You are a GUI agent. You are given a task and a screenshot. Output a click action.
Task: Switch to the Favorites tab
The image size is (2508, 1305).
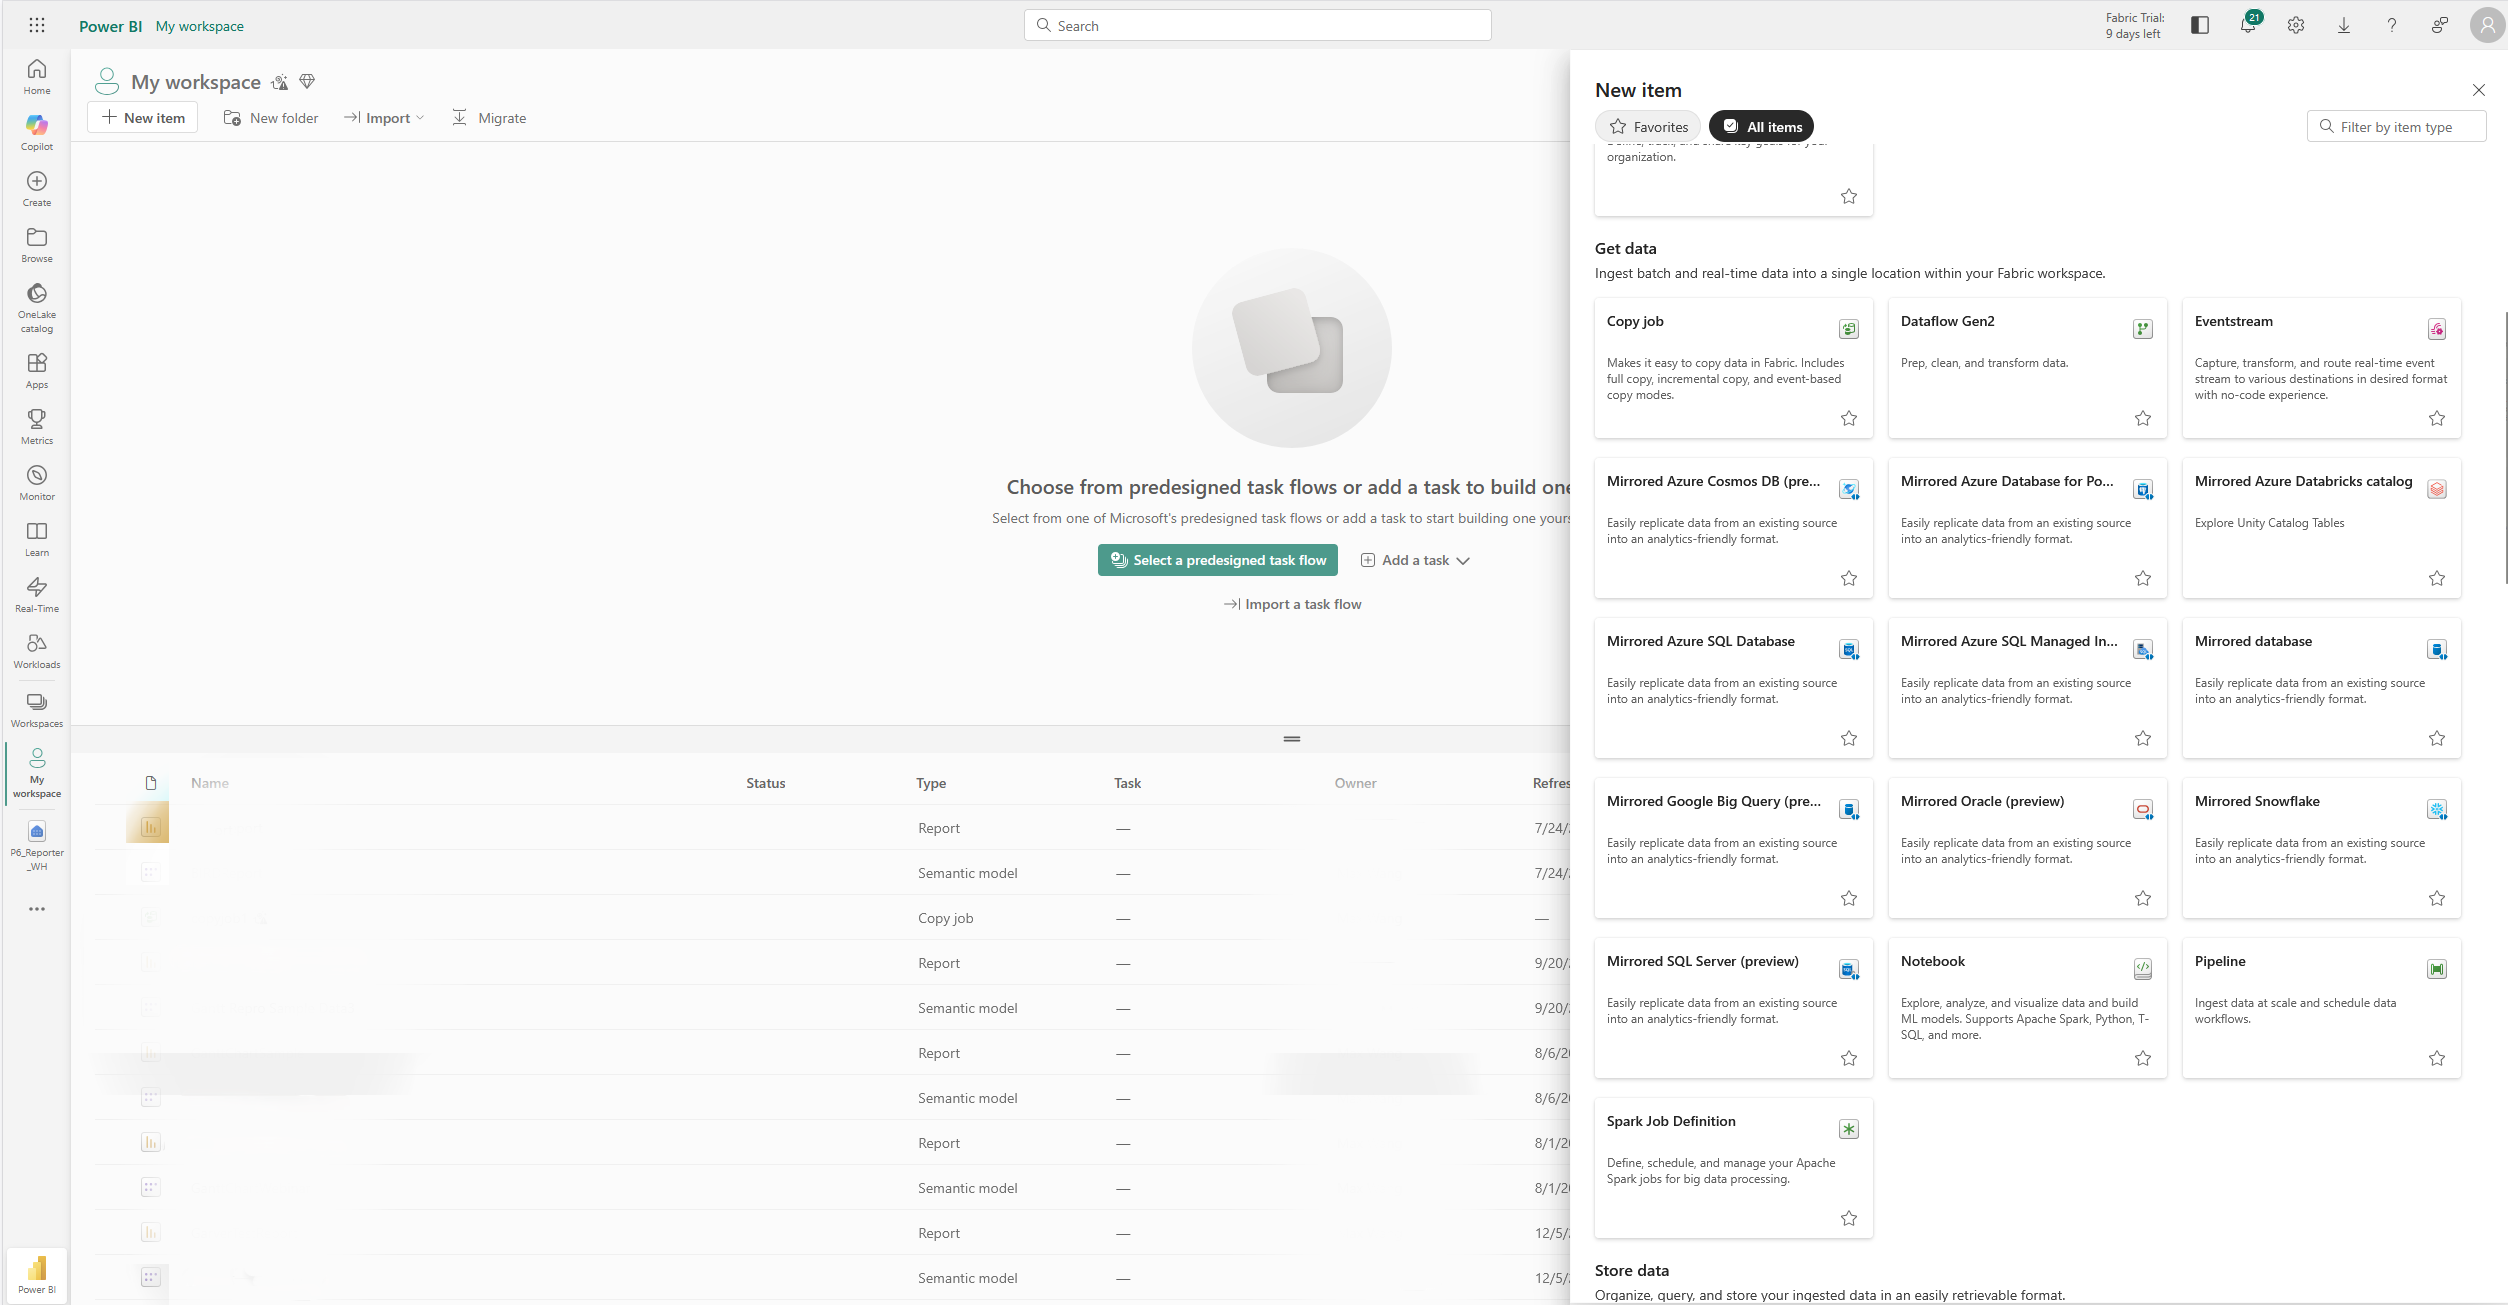click(x=1647, y=127)
